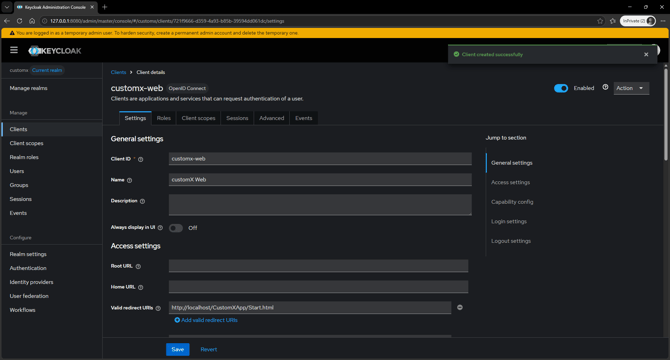
Task: Click the Valid redirect URIs input field
Action: (310, 307)
